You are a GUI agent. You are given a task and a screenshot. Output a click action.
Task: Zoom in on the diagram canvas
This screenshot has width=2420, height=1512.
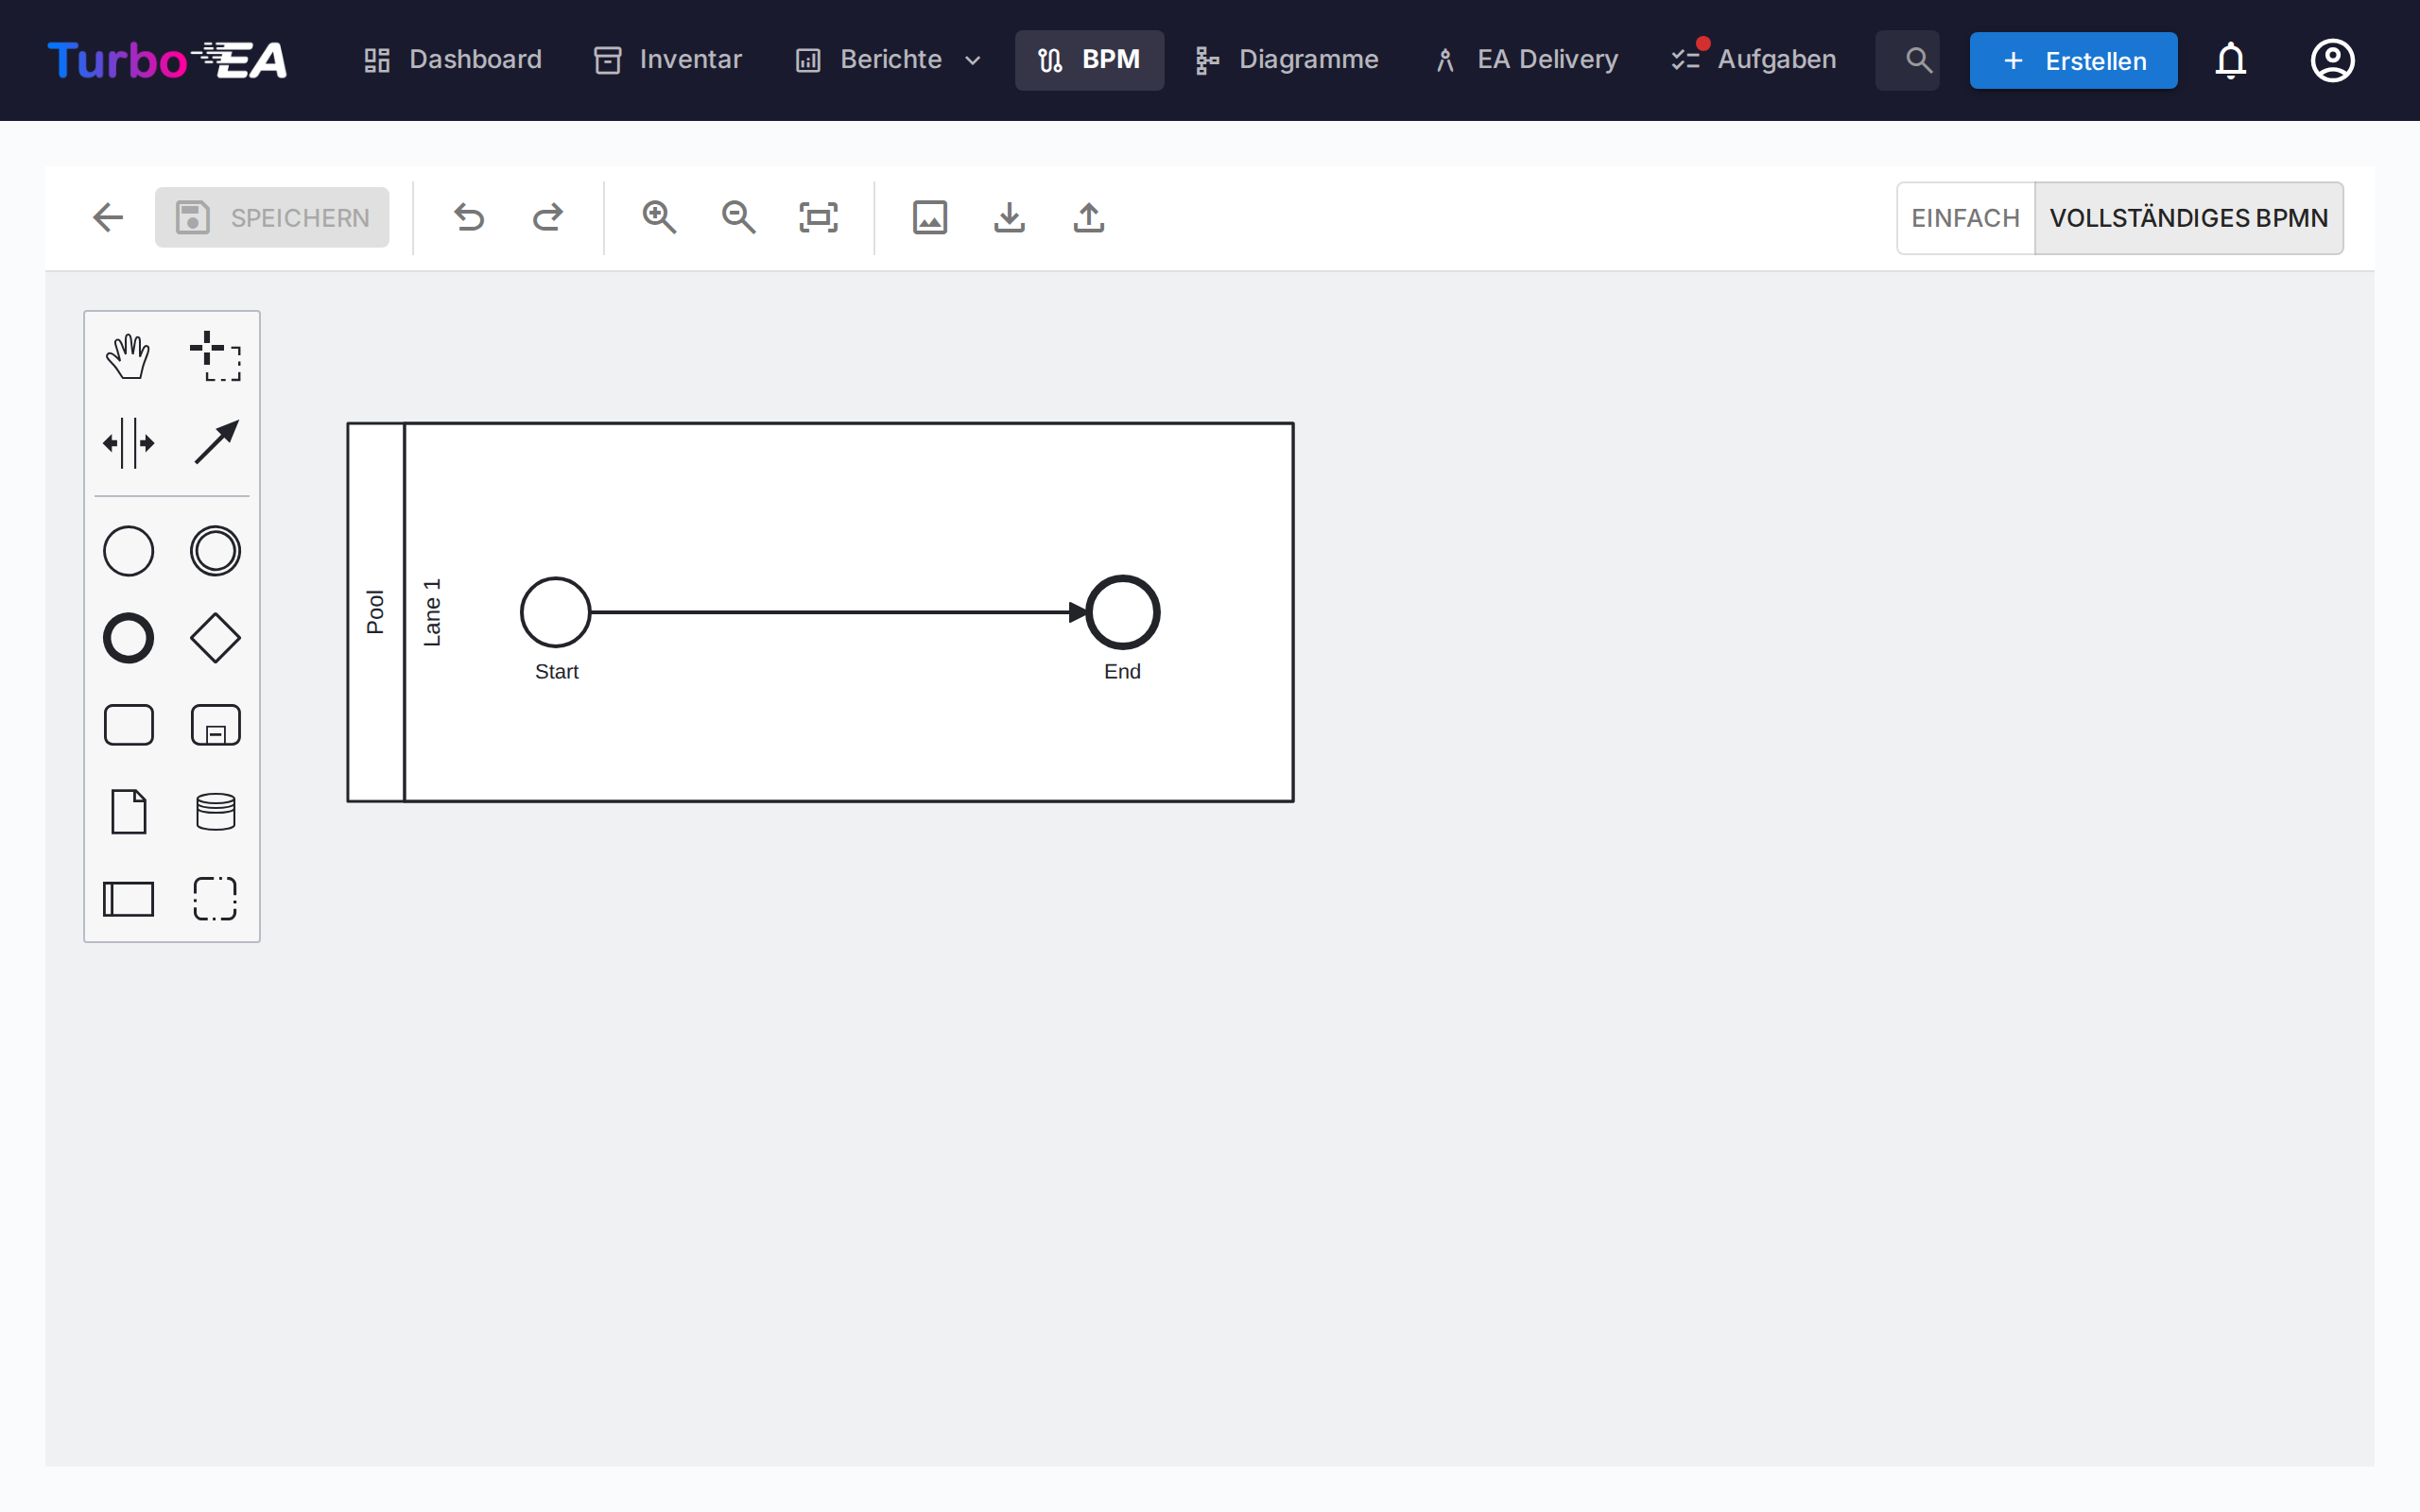[659, 217]
